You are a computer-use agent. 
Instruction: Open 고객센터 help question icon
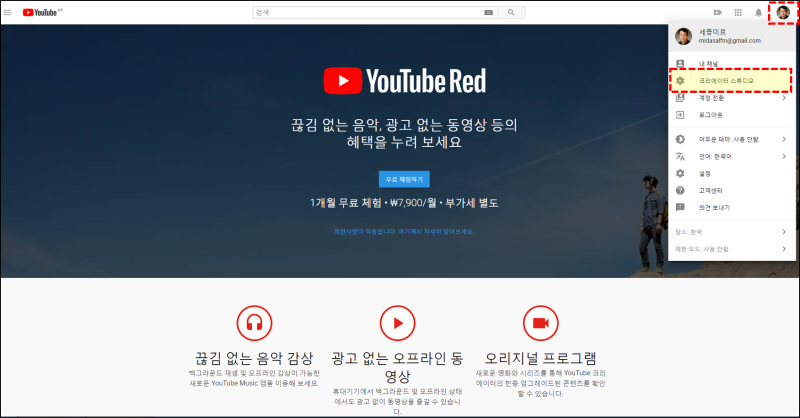pos(680,190)
